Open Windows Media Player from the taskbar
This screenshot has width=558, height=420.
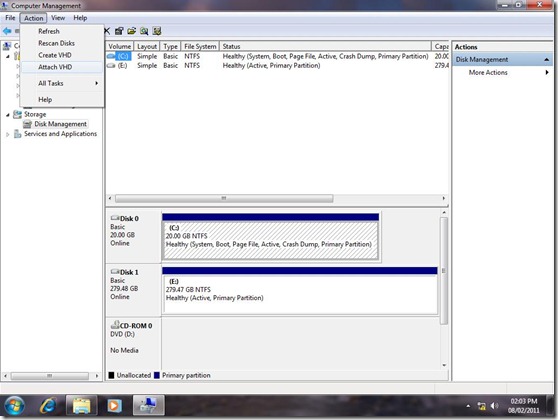(x=114, y=405)
